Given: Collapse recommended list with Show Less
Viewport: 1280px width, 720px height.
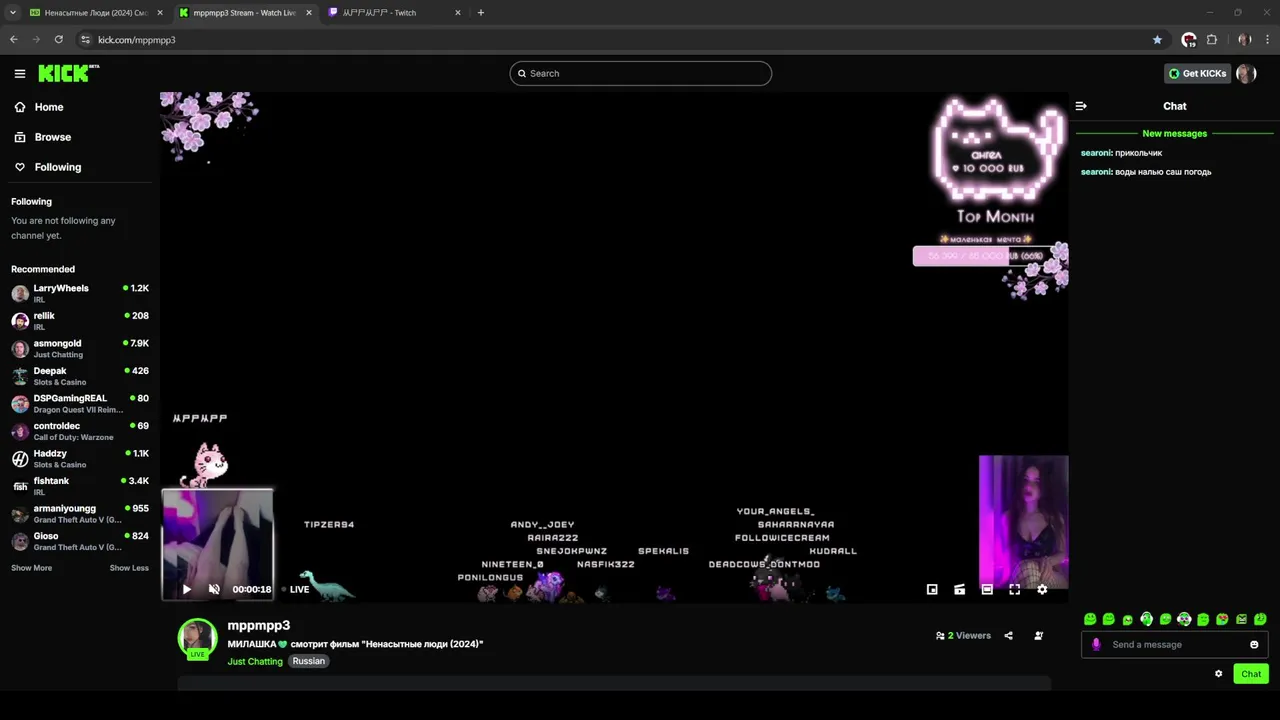Looking at the screenshot, I should 129,568.
